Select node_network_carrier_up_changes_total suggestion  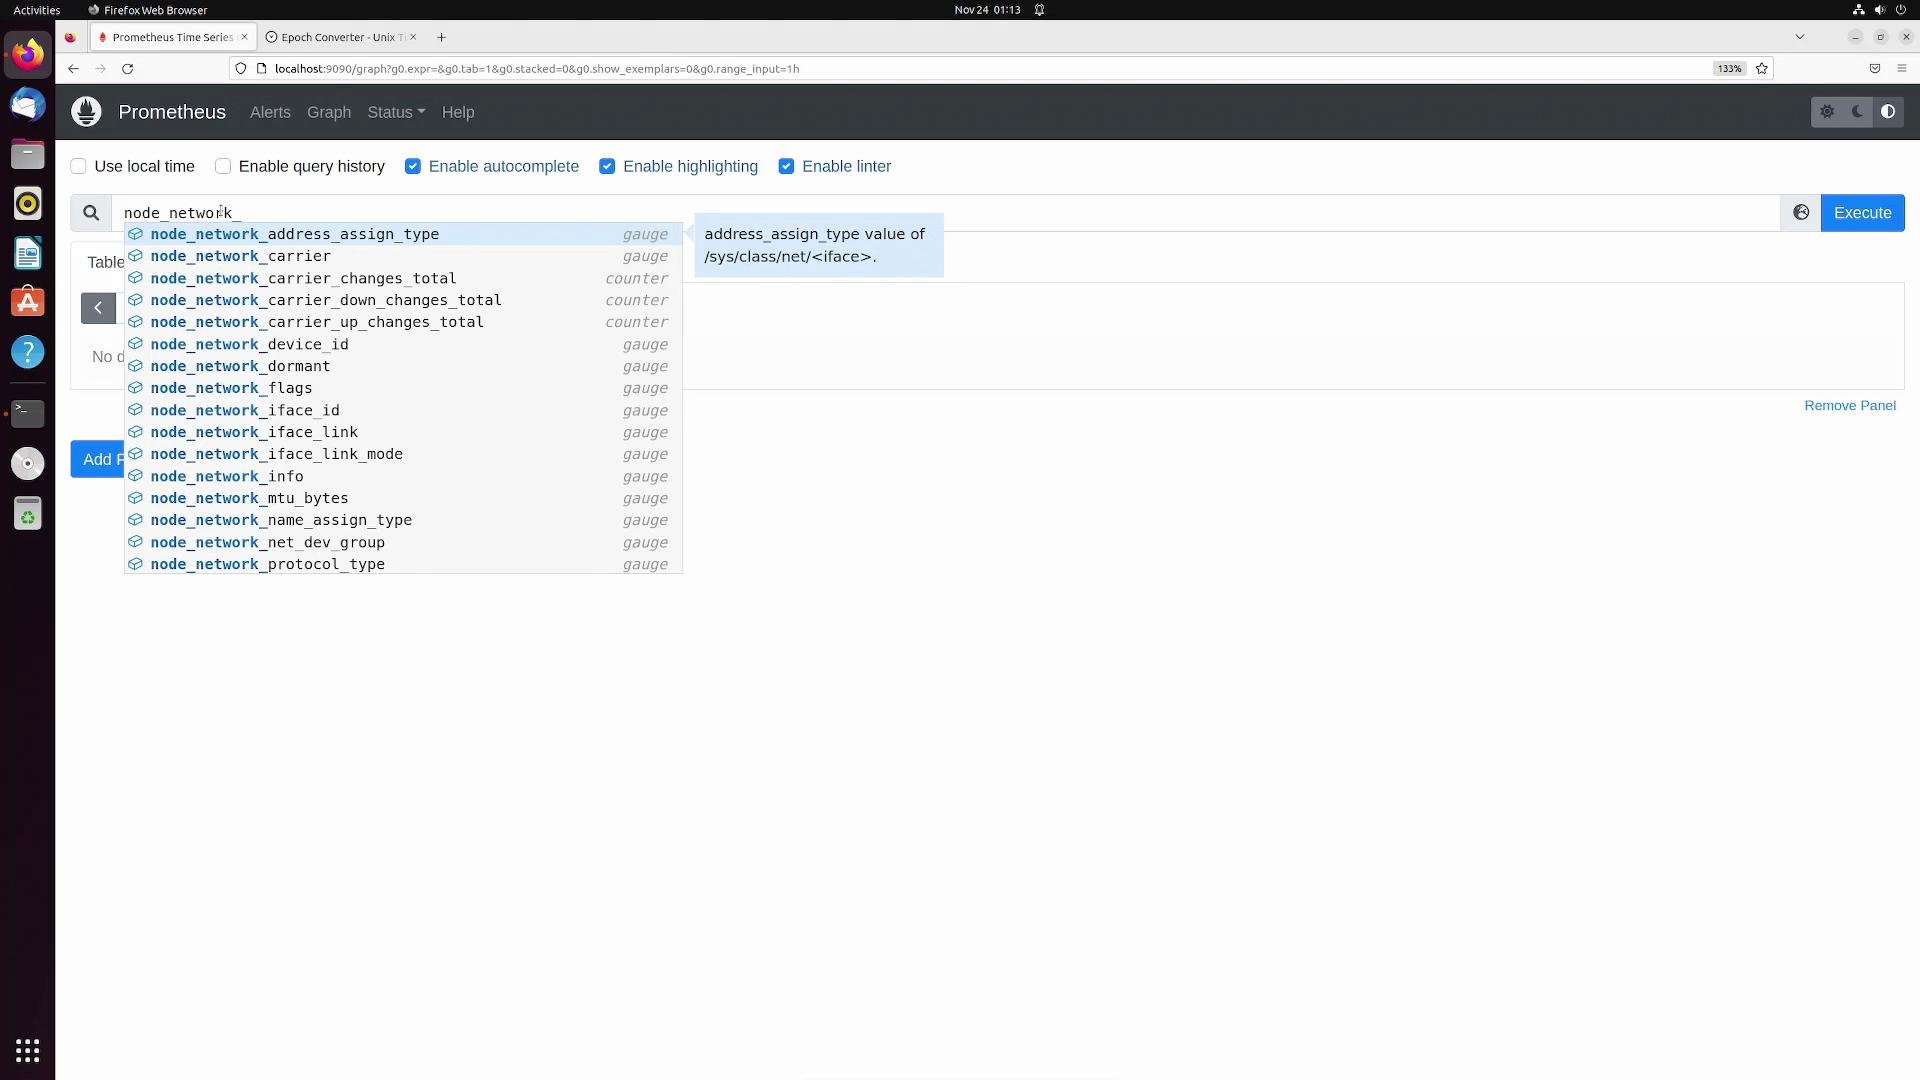pos(404,322)
